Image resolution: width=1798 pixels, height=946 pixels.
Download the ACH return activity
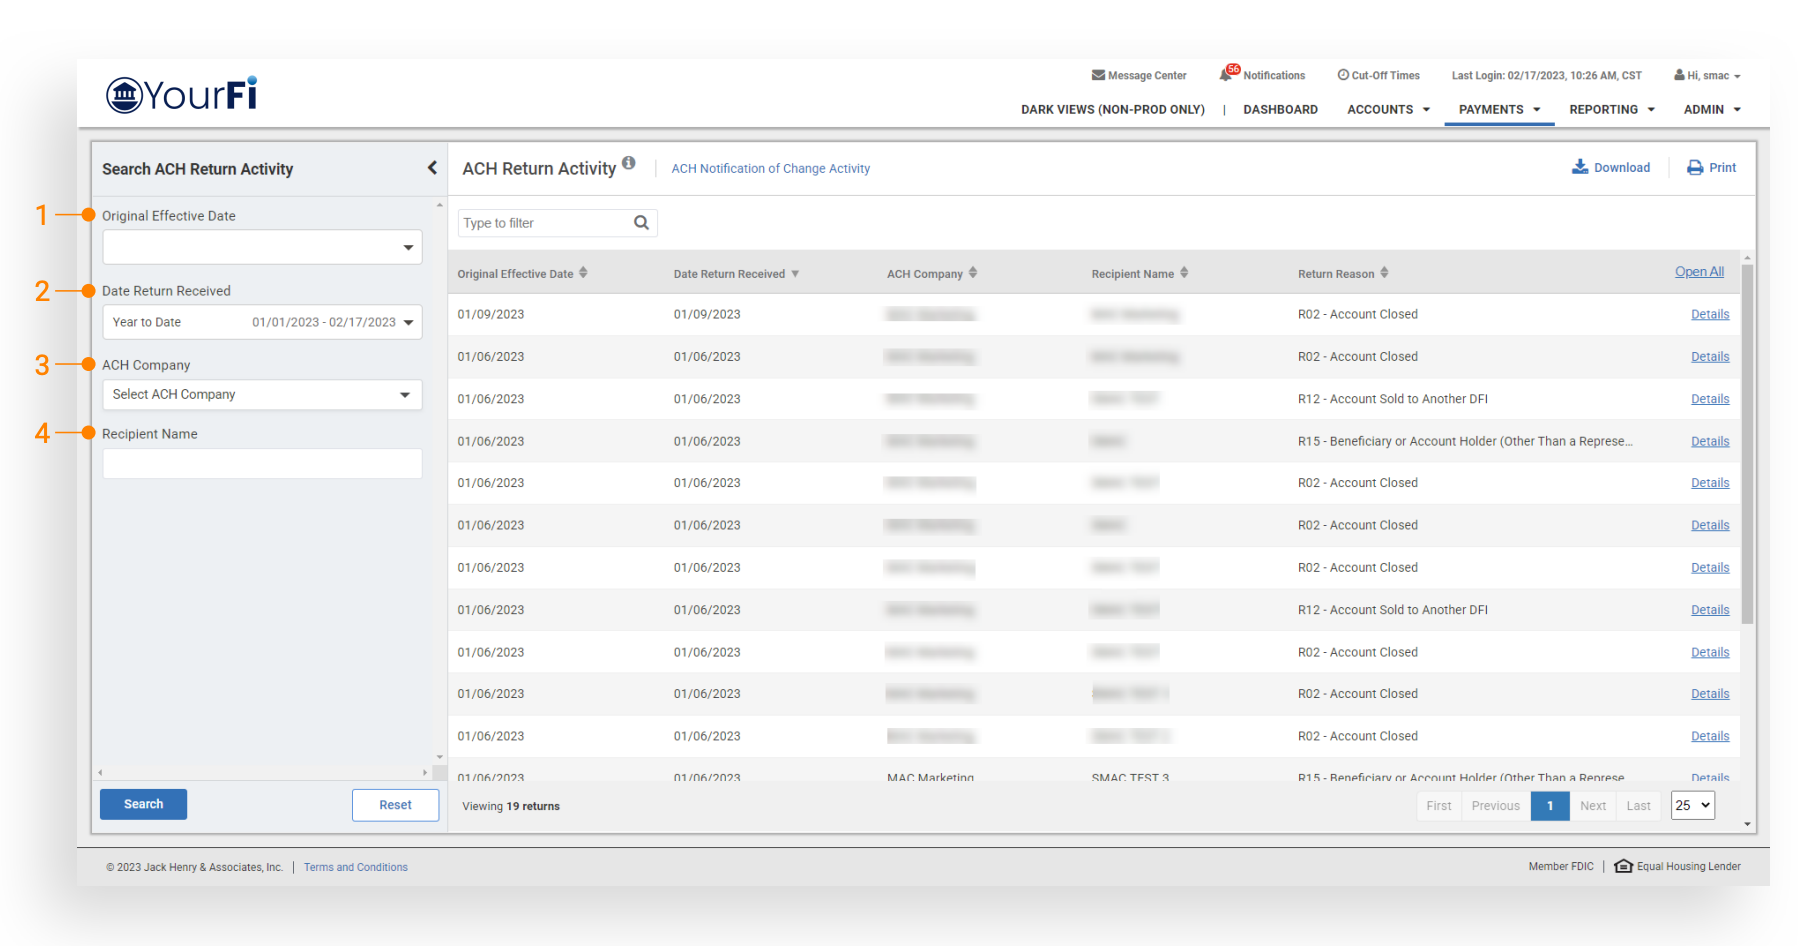coord(1611,168)
